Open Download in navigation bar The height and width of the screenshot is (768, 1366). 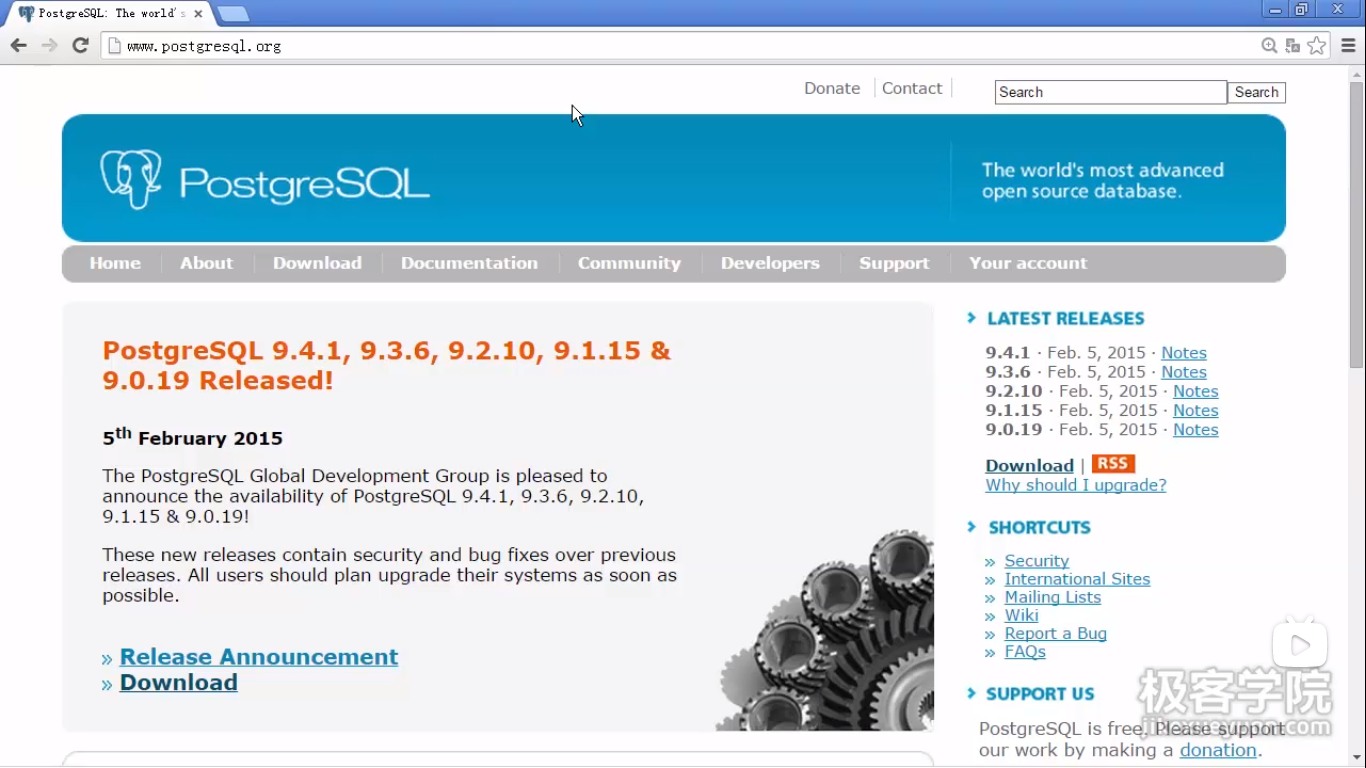pyautogui.click(x=317, y=263)
